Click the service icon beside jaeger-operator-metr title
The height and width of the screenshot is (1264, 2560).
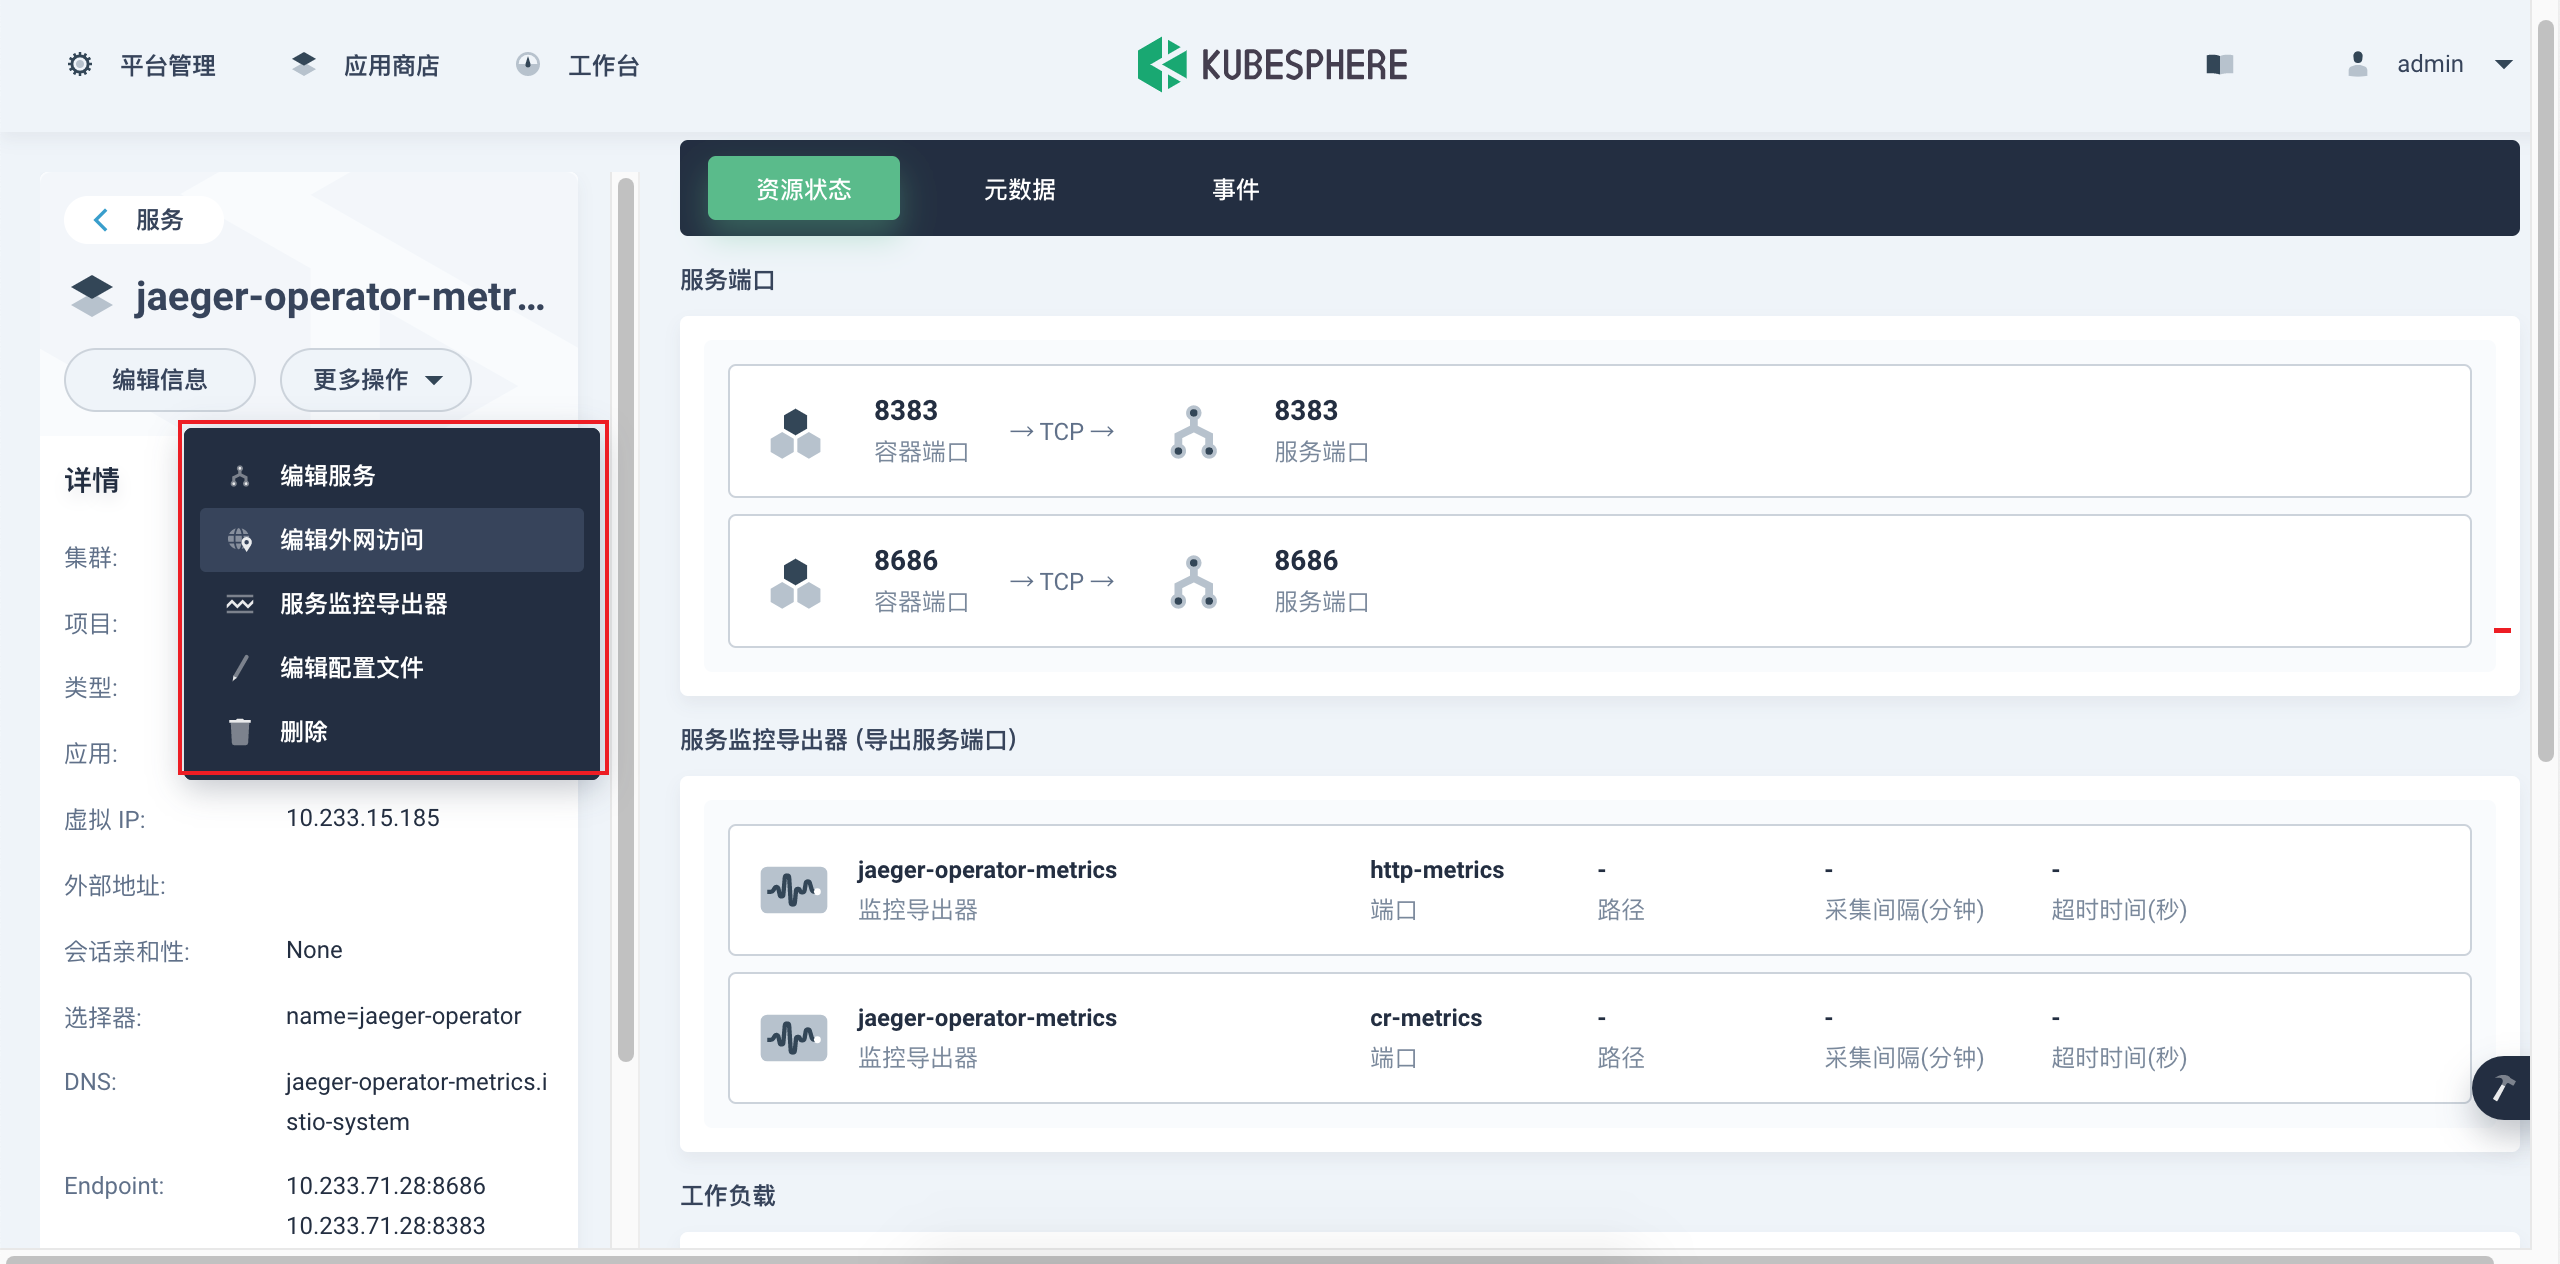(92, 295)
